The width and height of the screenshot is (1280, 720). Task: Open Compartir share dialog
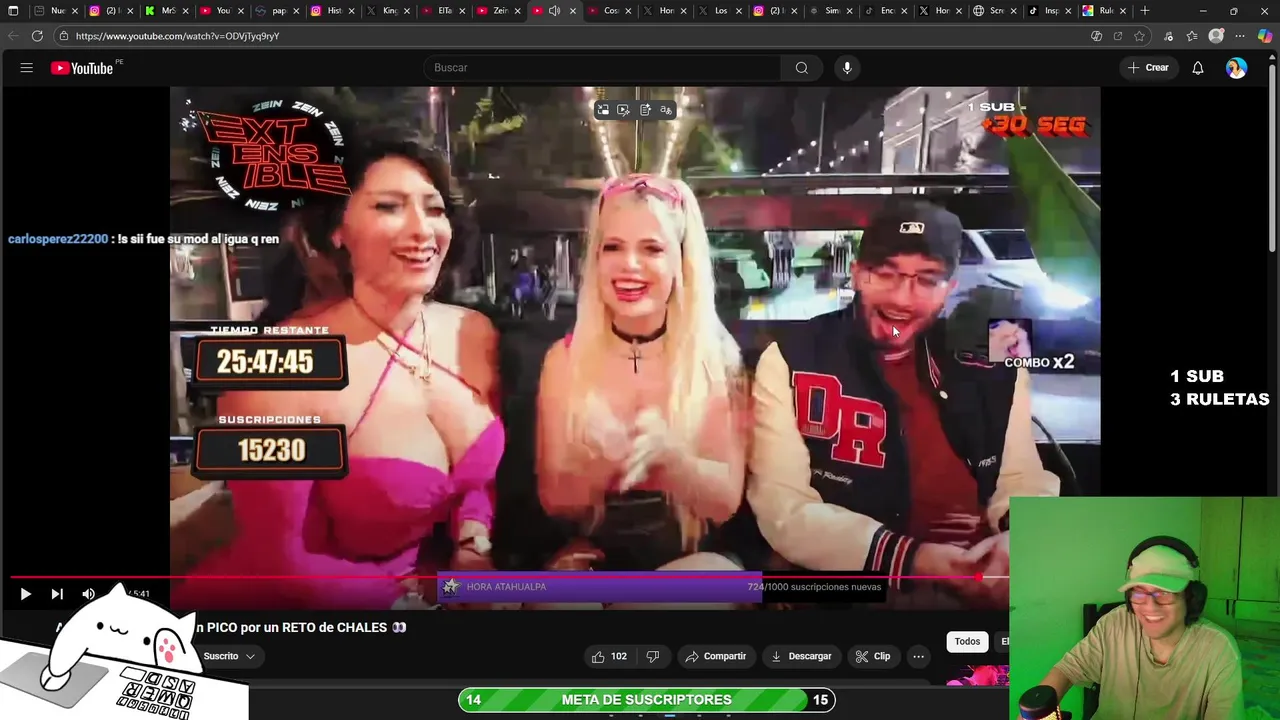[715, 656]
